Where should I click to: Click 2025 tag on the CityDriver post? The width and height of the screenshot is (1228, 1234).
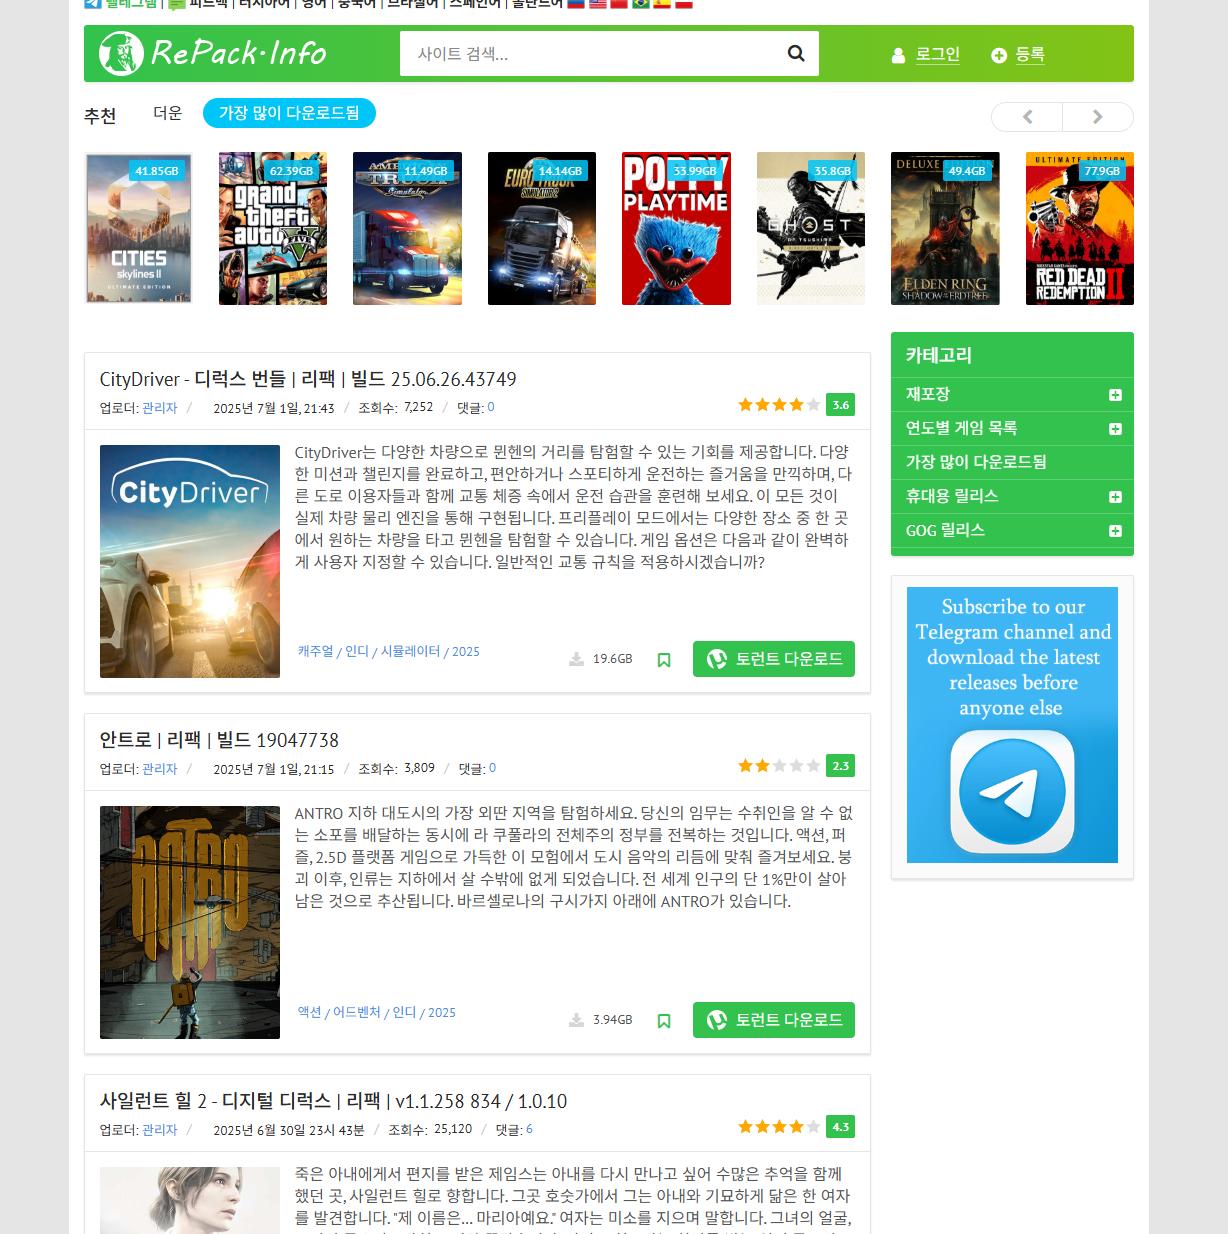[466, 651]
